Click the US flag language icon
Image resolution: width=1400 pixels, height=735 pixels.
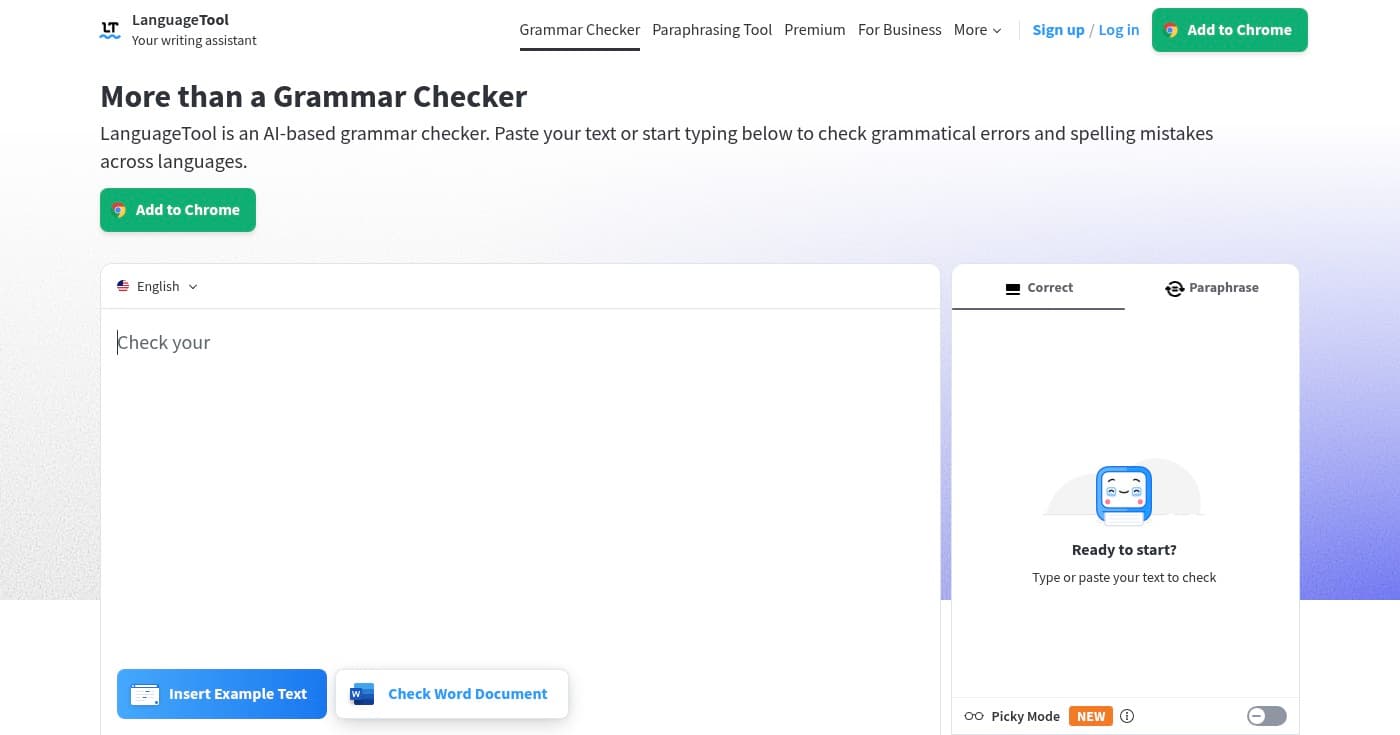tap(123, 286)
